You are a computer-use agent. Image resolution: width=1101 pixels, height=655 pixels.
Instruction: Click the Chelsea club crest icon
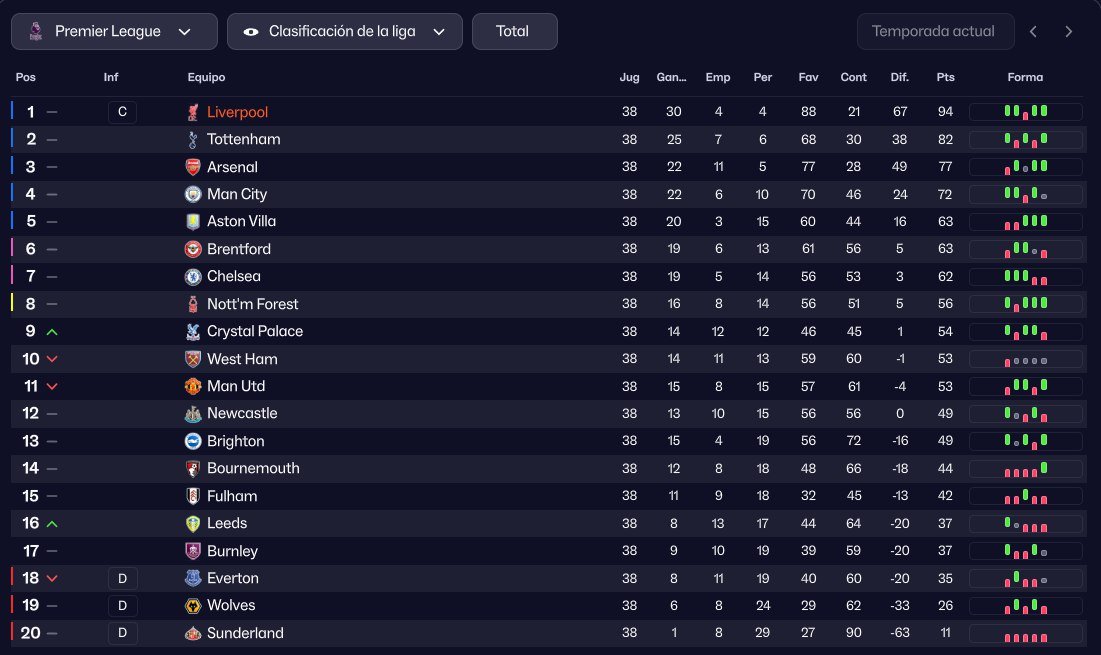point(193,276)
